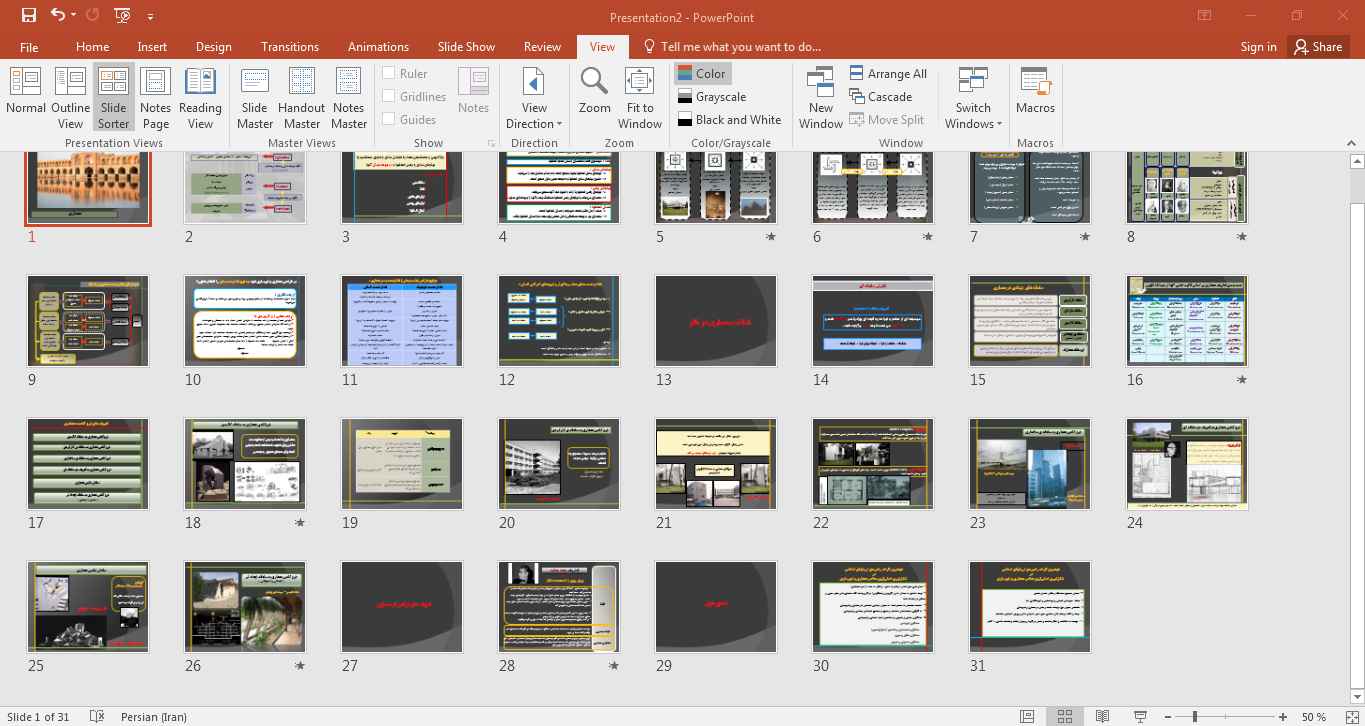Click the Arrange All button
This screenshot has height=726, width=1365.
[888, 73]
